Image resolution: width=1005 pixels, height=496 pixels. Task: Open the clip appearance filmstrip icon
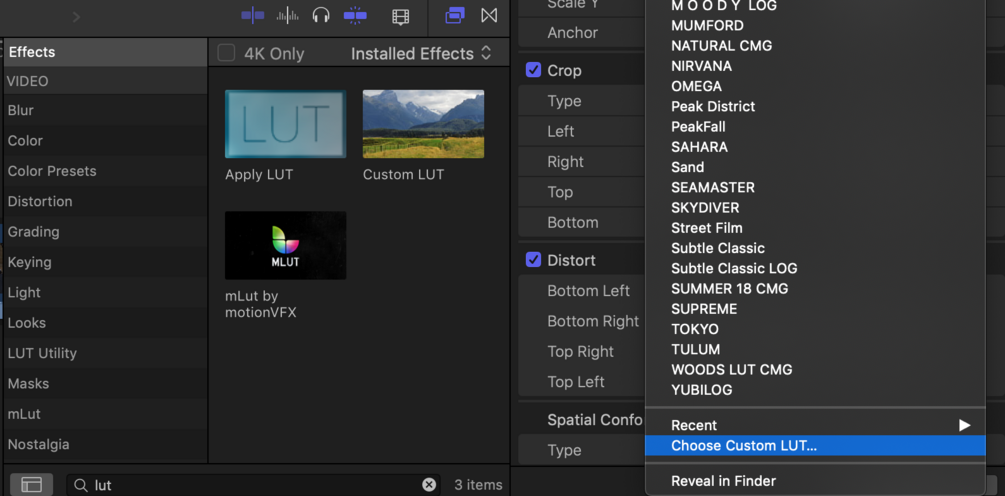[401, 17]
